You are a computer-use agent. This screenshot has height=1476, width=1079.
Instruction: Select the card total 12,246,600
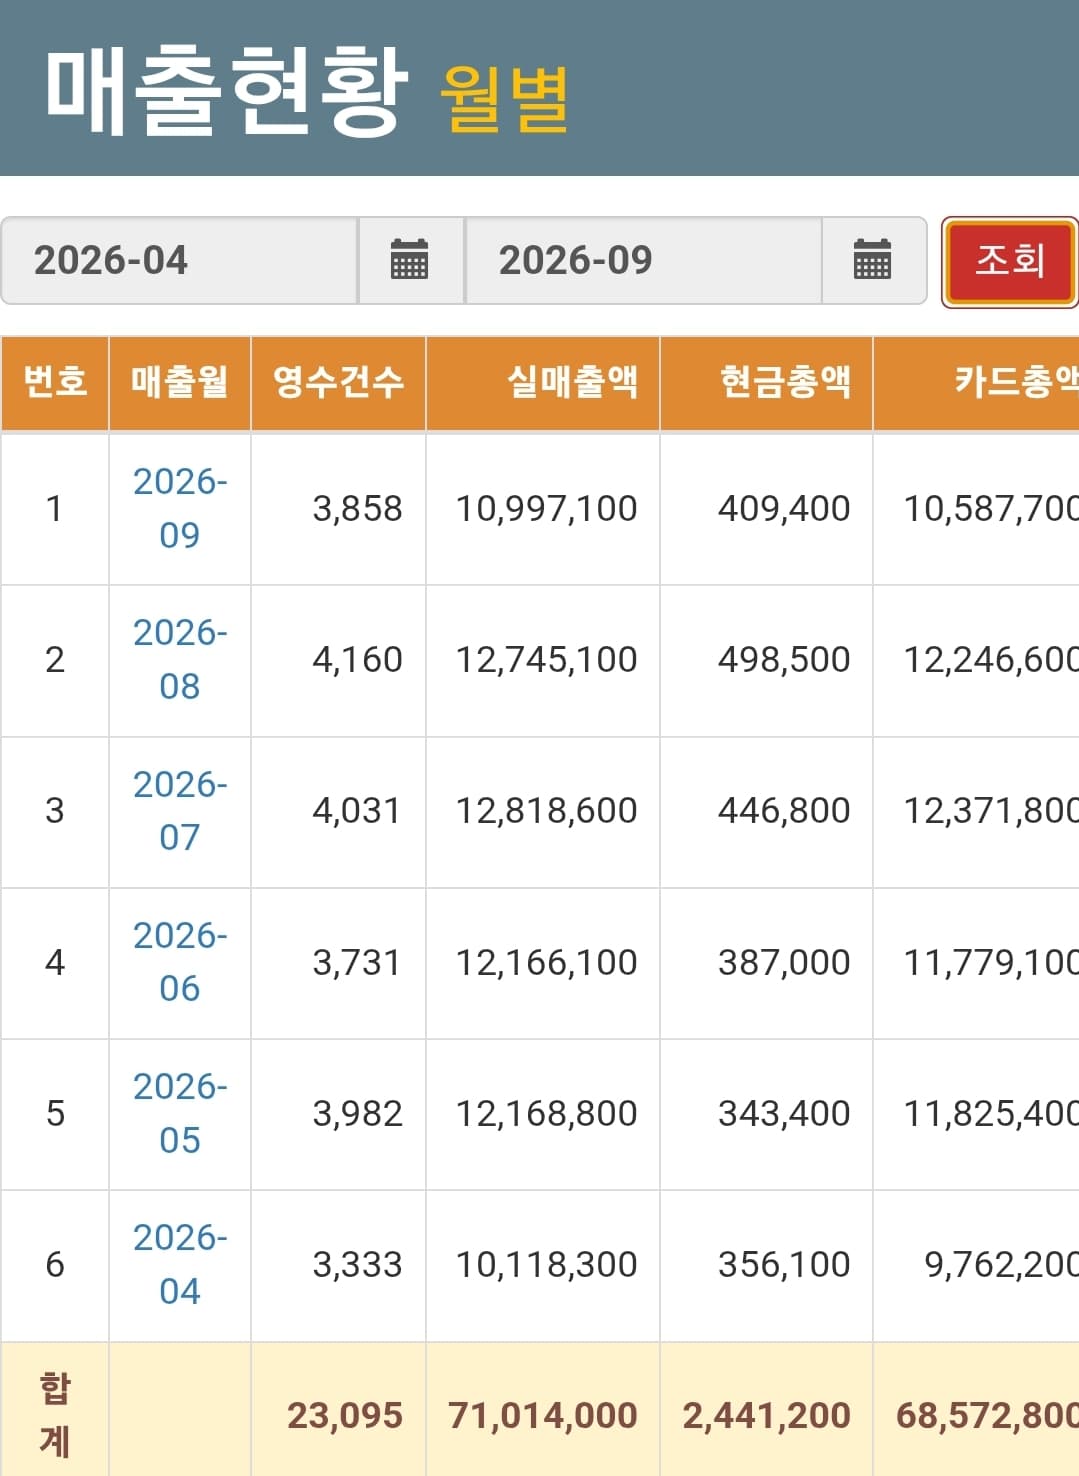(991, 660)
